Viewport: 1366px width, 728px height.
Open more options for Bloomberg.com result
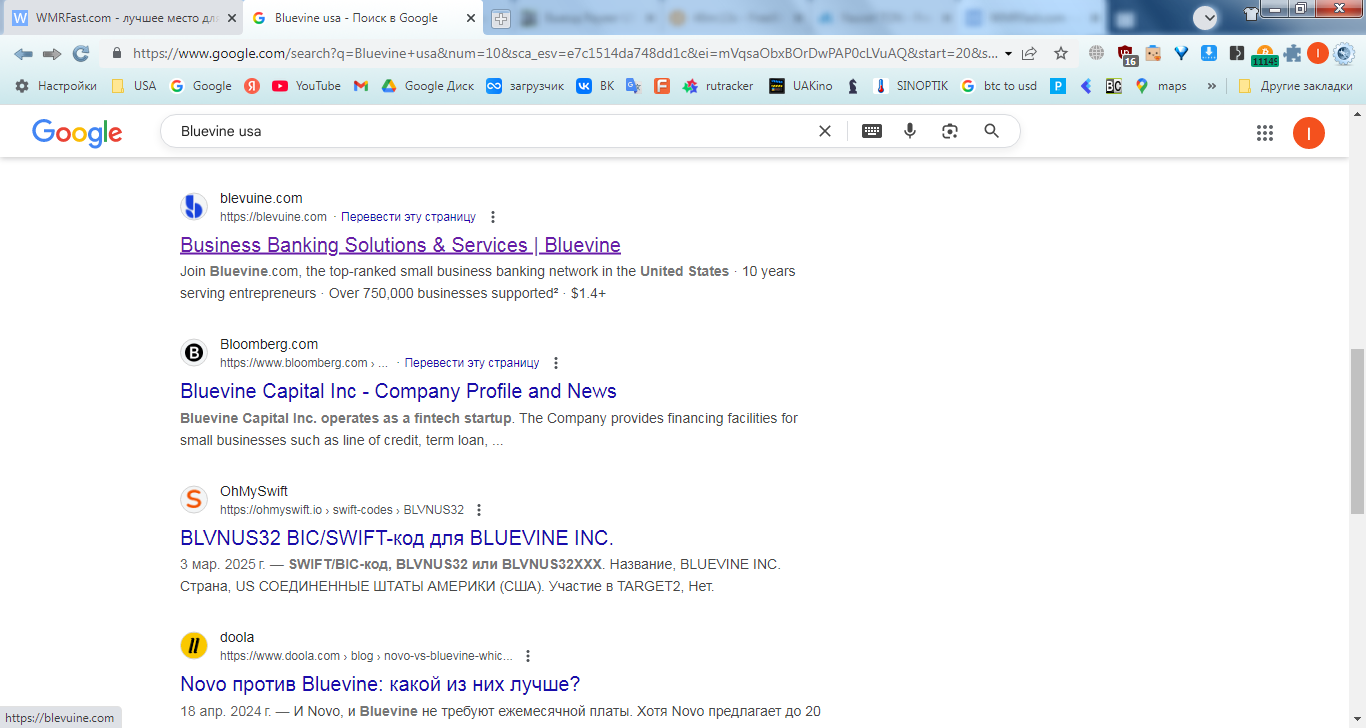point(556,363)
